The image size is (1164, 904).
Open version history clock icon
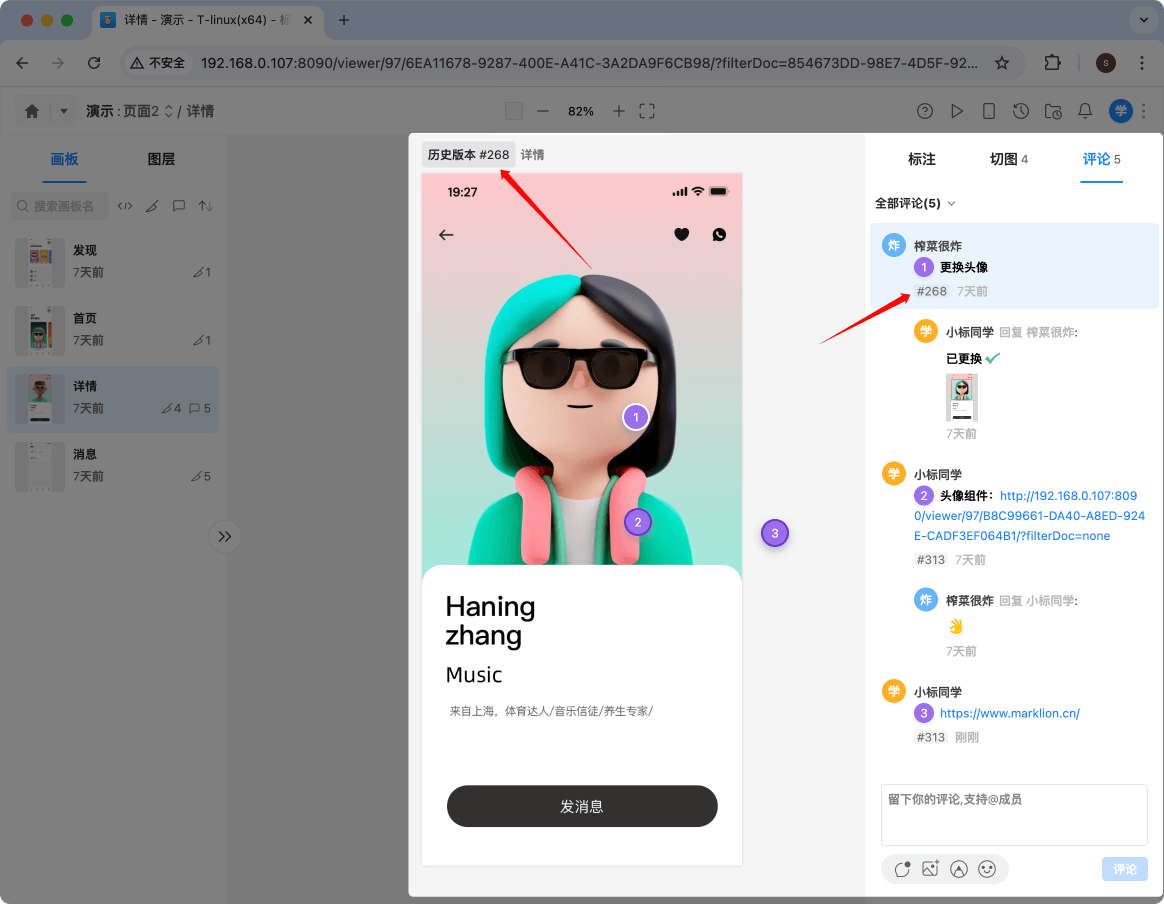[1021, 111]
